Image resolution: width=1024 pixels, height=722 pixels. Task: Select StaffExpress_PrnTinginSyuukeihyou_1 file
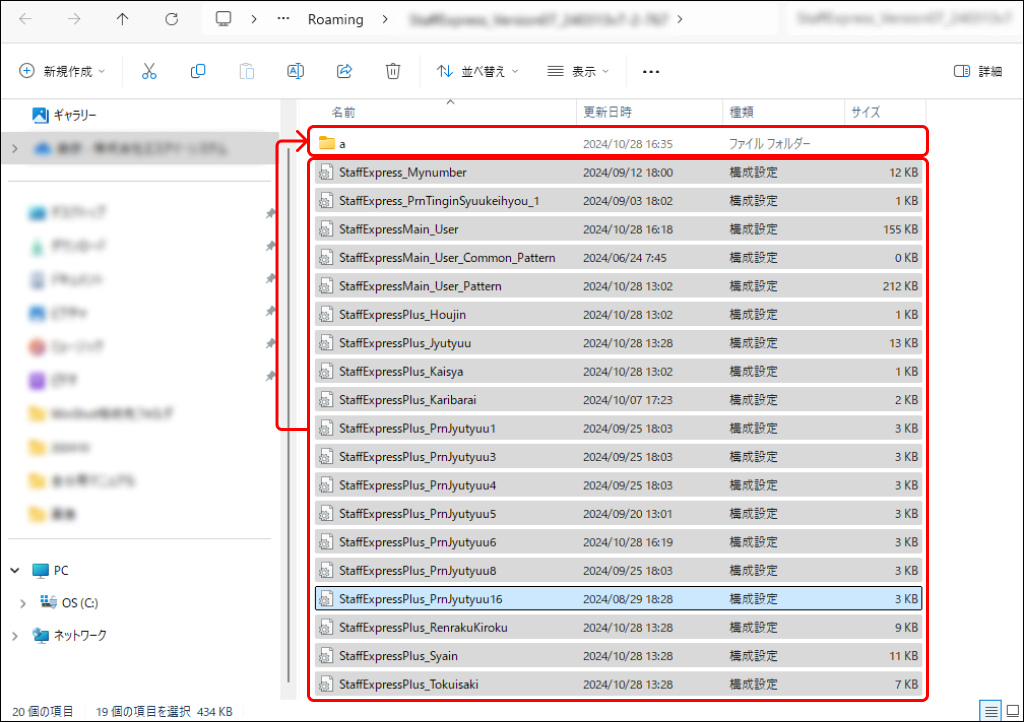pos(618,201)
